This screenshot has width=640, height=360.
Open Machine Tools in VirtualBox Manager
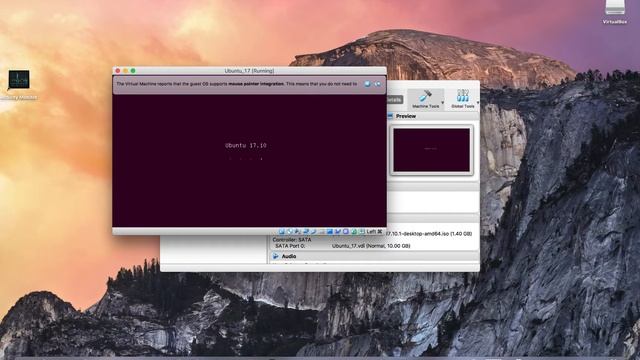pyautogui.click(x=425, y=99)
